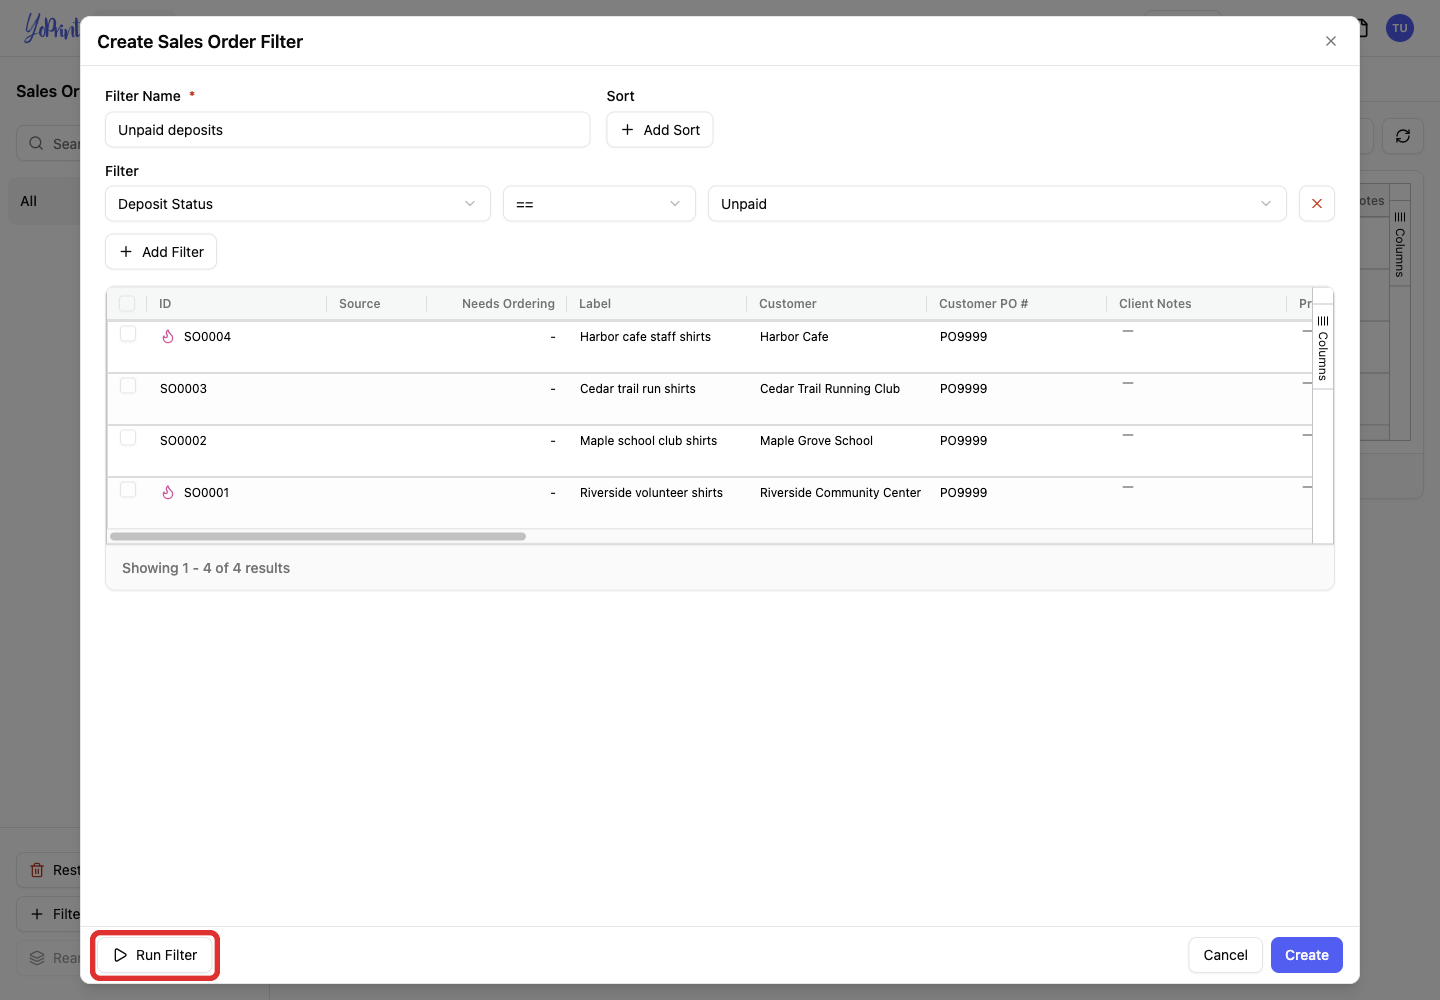The width and height of the screenshot is (1440, 1000).
Task: Edit the Filter Name input field
Action: click(x=348, y=130)
